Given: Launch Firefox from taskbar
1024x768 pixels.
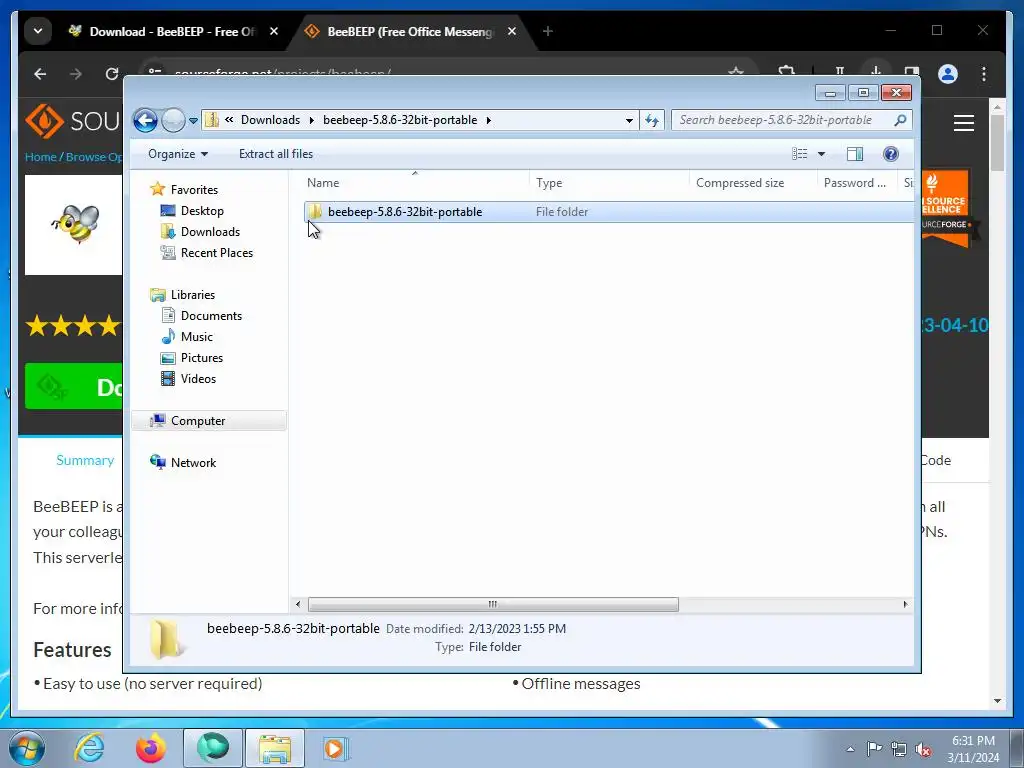Looking at the screenshot, I should [150, 748].
